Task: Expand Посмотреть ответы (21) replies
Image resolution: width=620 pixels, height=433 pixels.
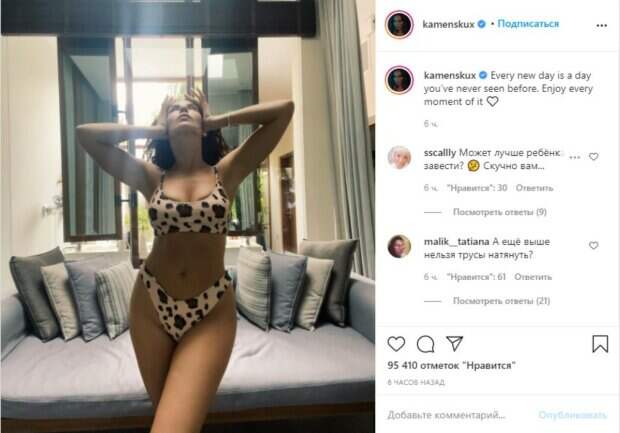Action: tap(501, 301)
